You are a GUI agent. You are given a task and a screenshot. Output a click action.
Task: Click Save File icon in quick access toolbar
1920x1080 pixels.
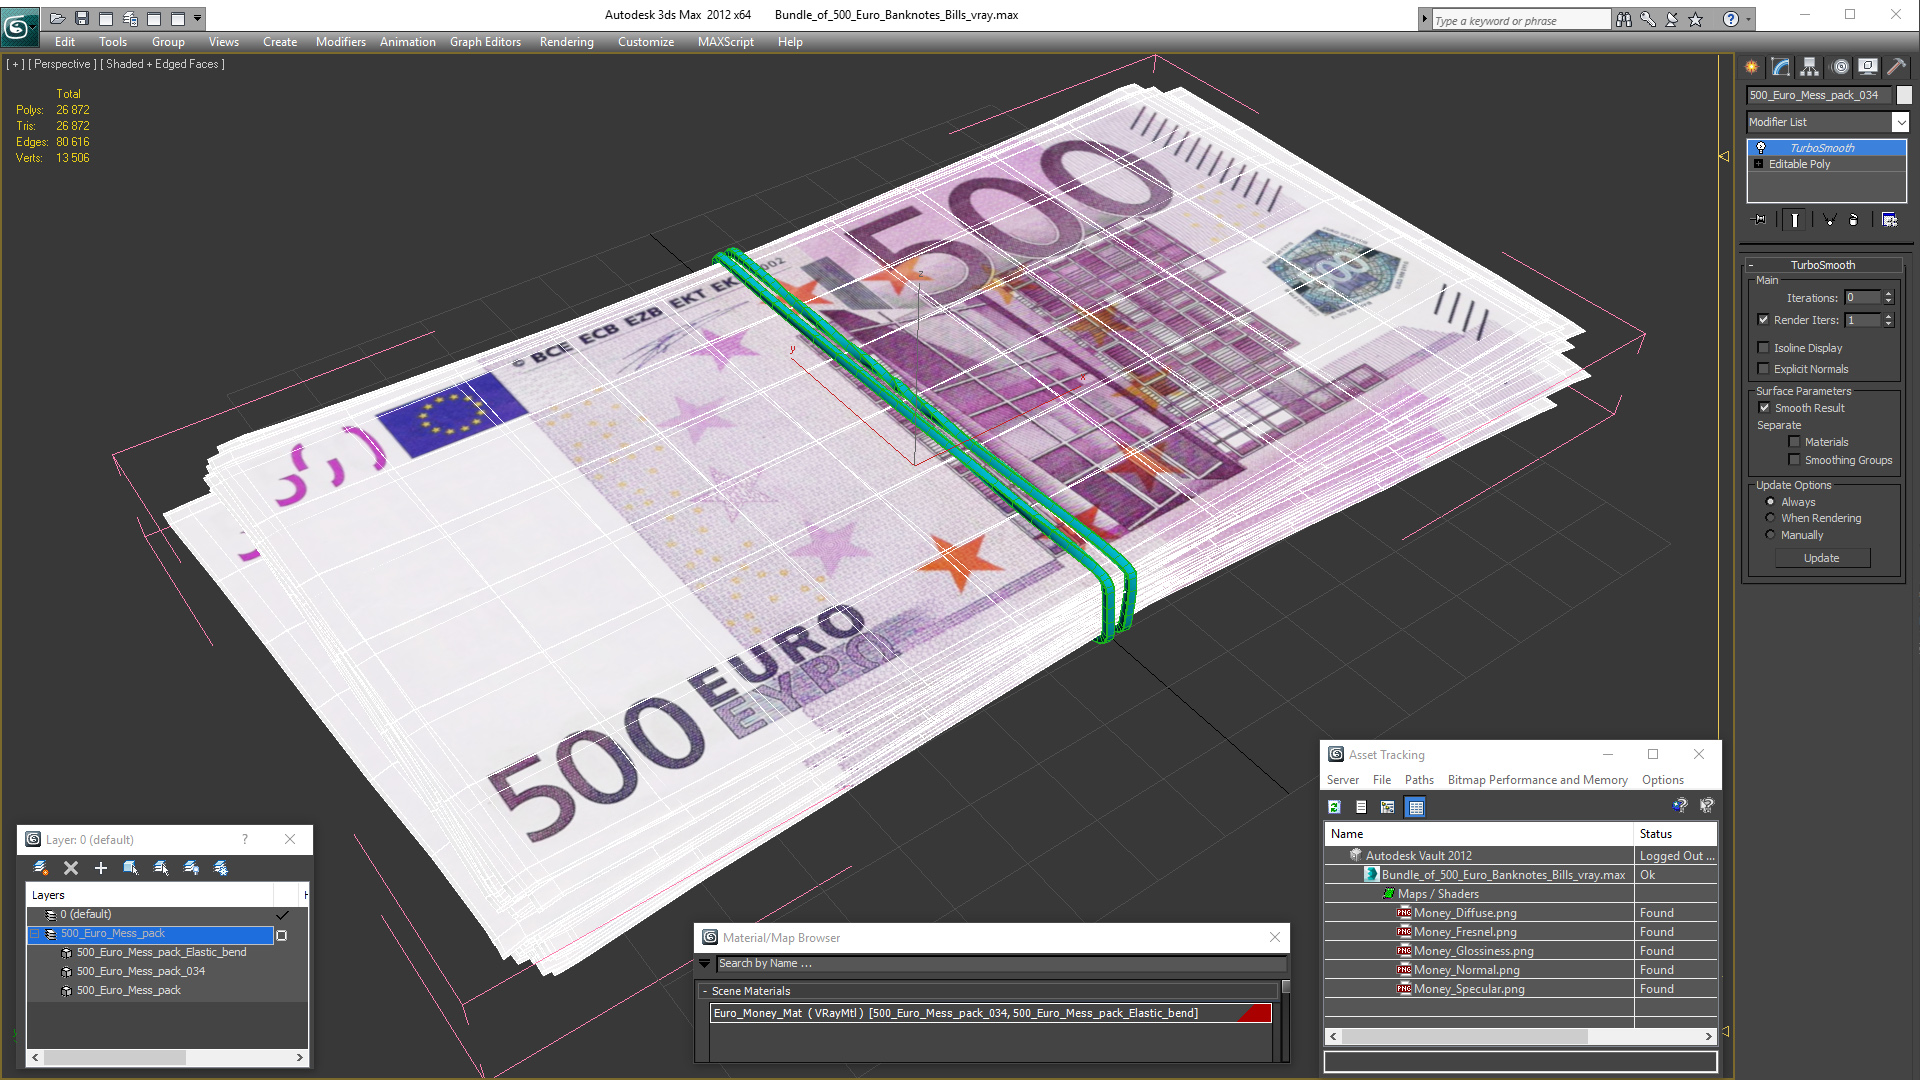tap(82, 18)
